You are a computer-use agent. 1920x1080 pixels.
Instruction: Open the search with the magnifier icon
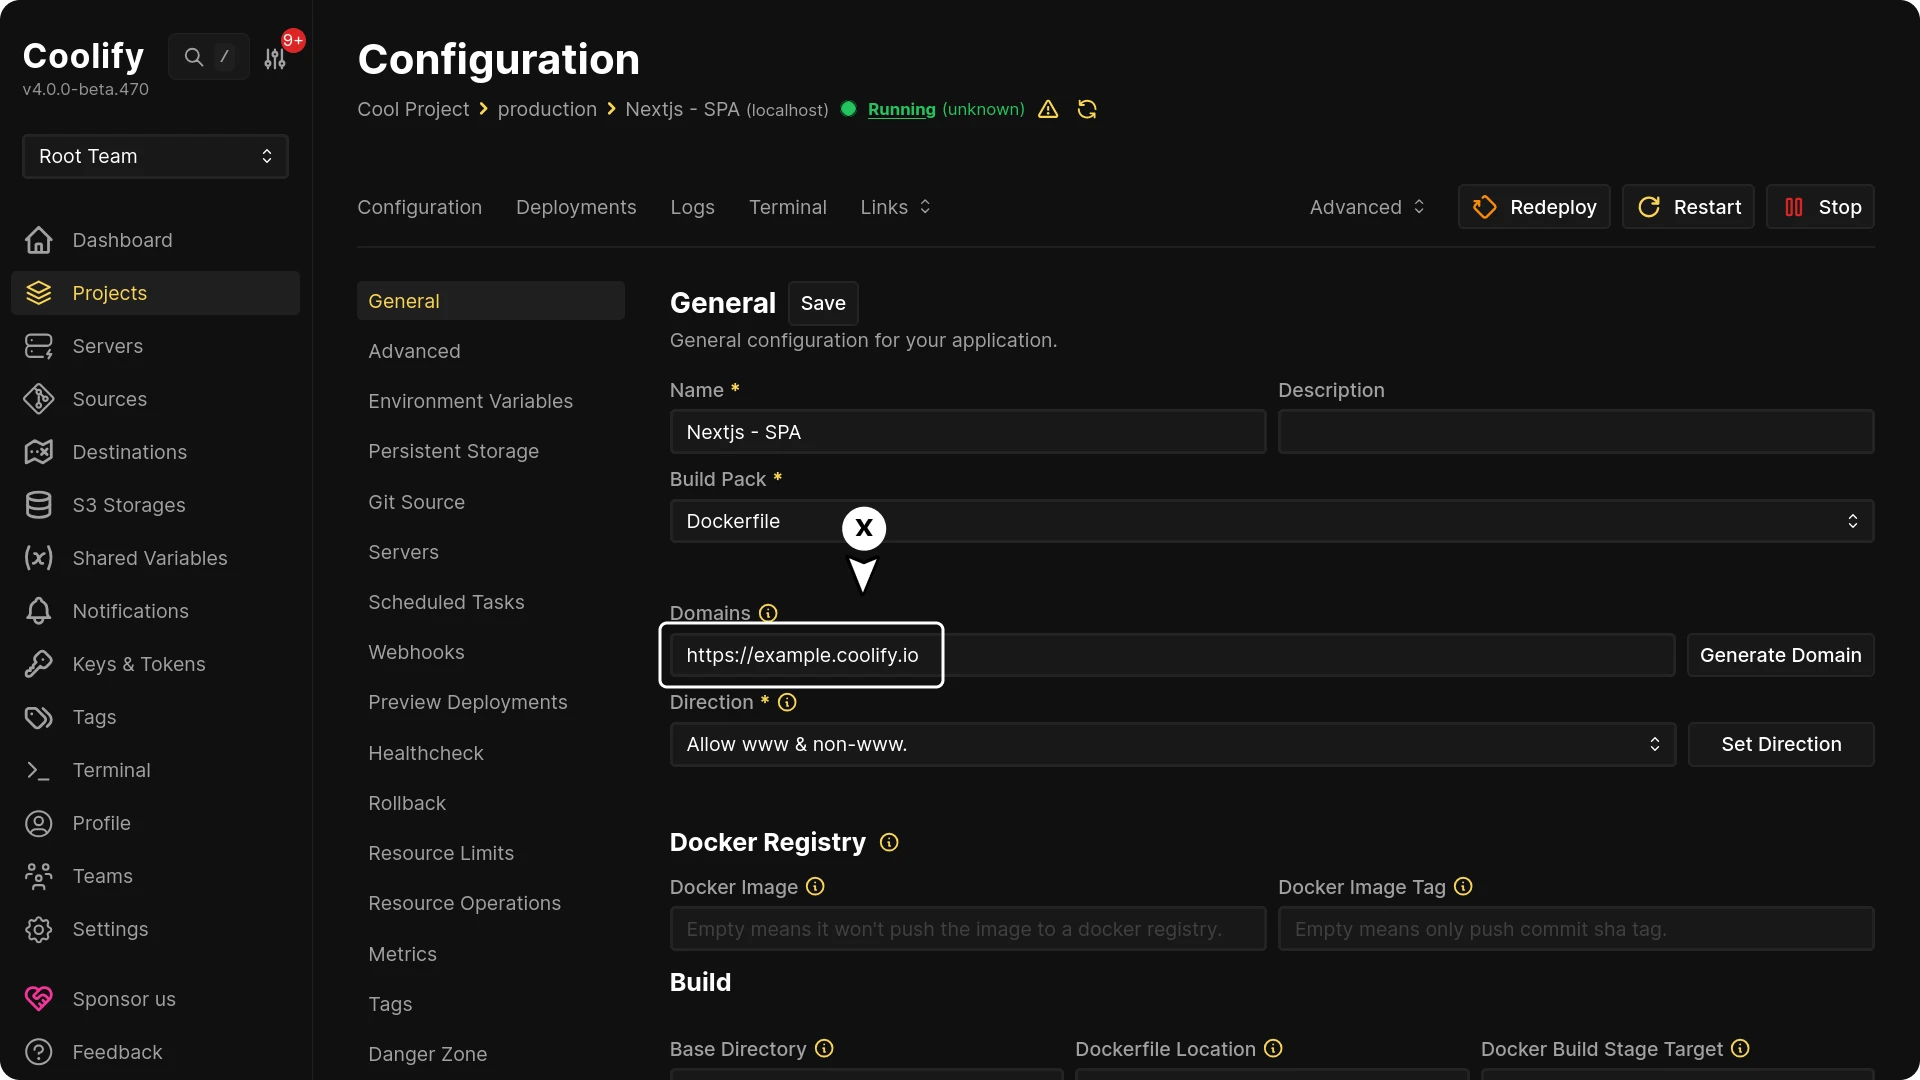[194, 57]
